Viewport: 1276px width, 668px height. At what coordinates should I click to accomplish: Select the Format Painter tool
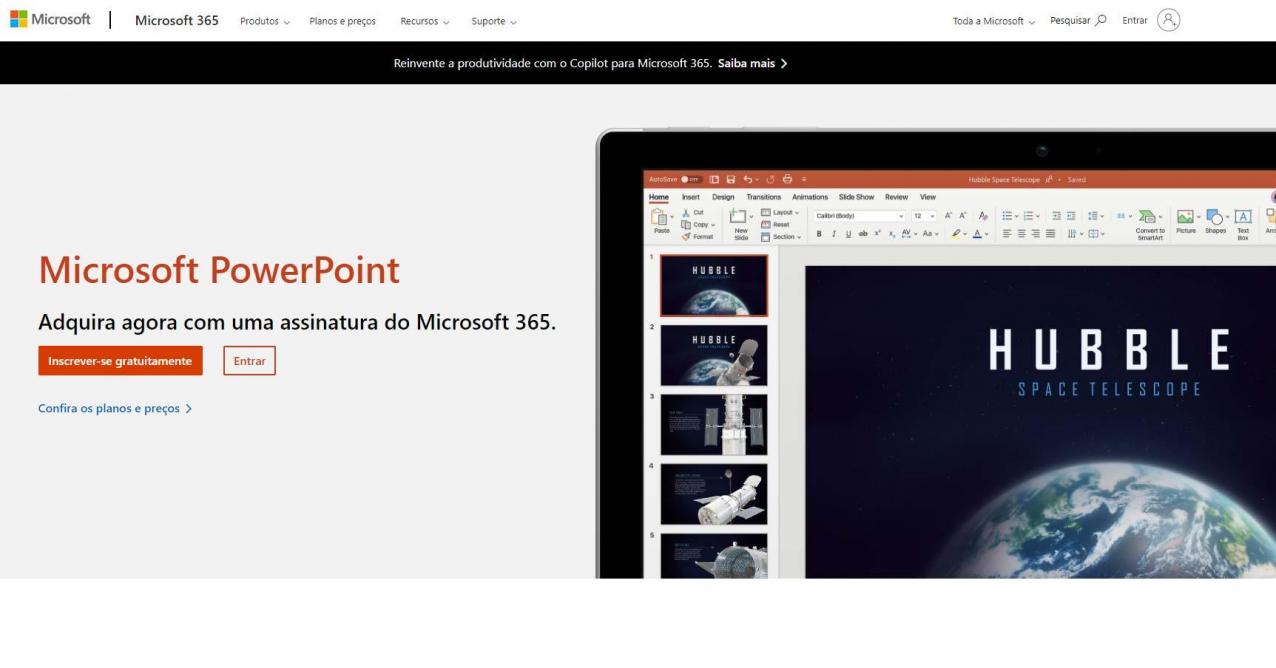[x=698, y=236]
